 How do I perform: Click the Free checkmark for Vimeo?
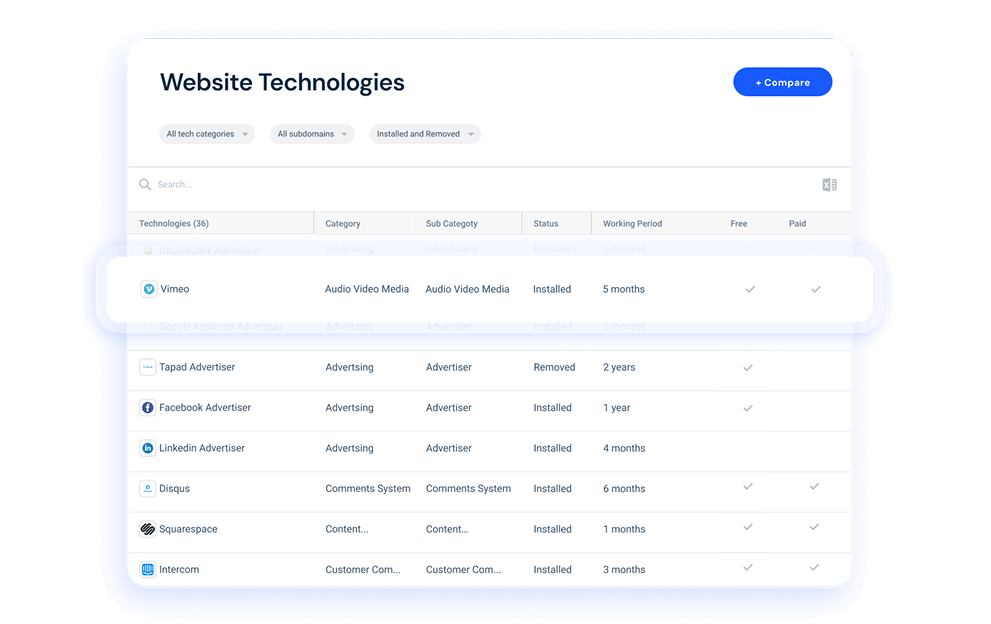point(750,289)
